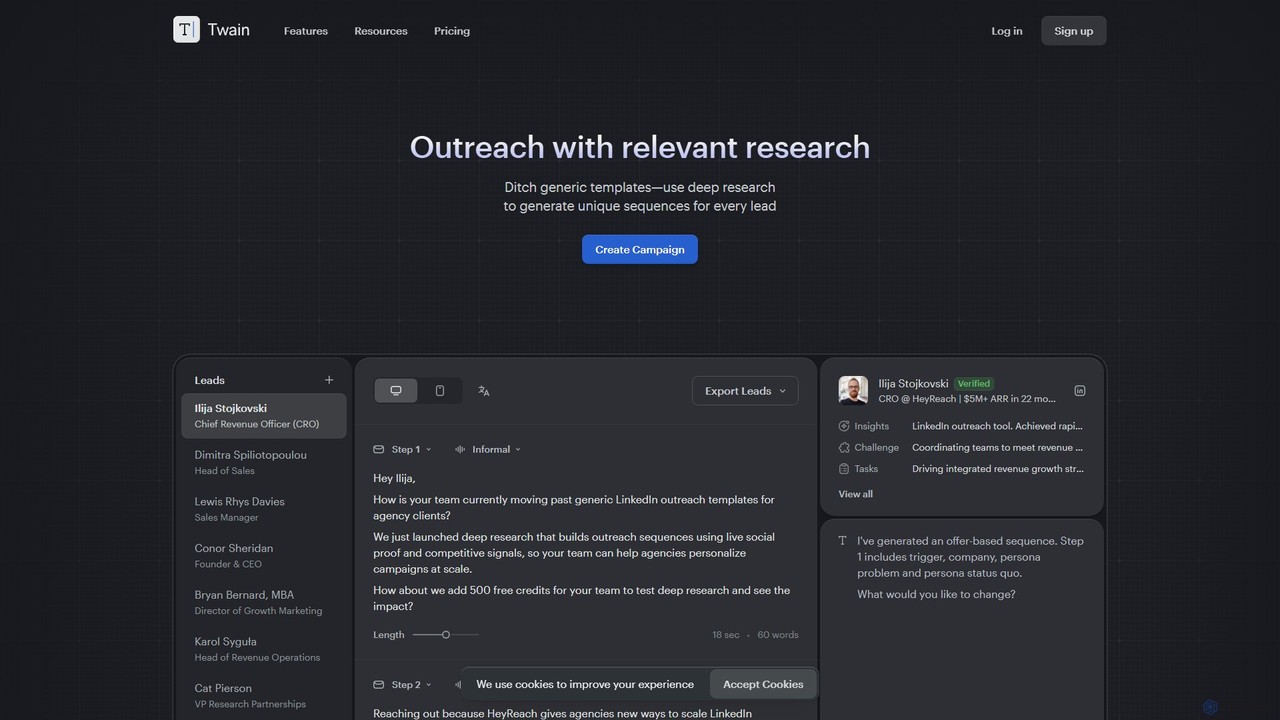Click the Challenge row icon
Screen dimensions: 1280x720
pos(844,447)
